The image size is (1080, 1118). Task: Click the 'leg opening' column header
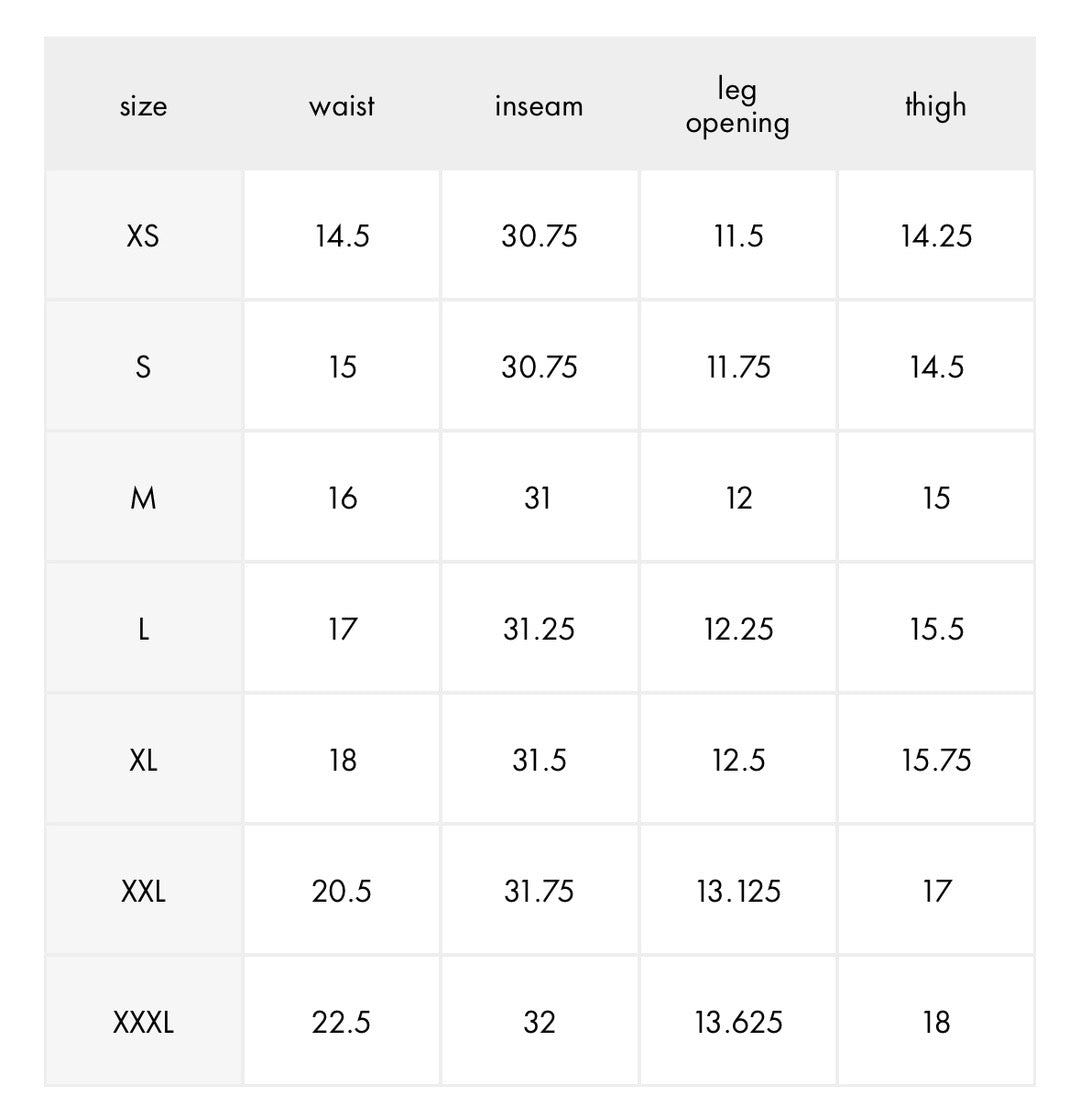pyautogui.click(x=738, y=106)
